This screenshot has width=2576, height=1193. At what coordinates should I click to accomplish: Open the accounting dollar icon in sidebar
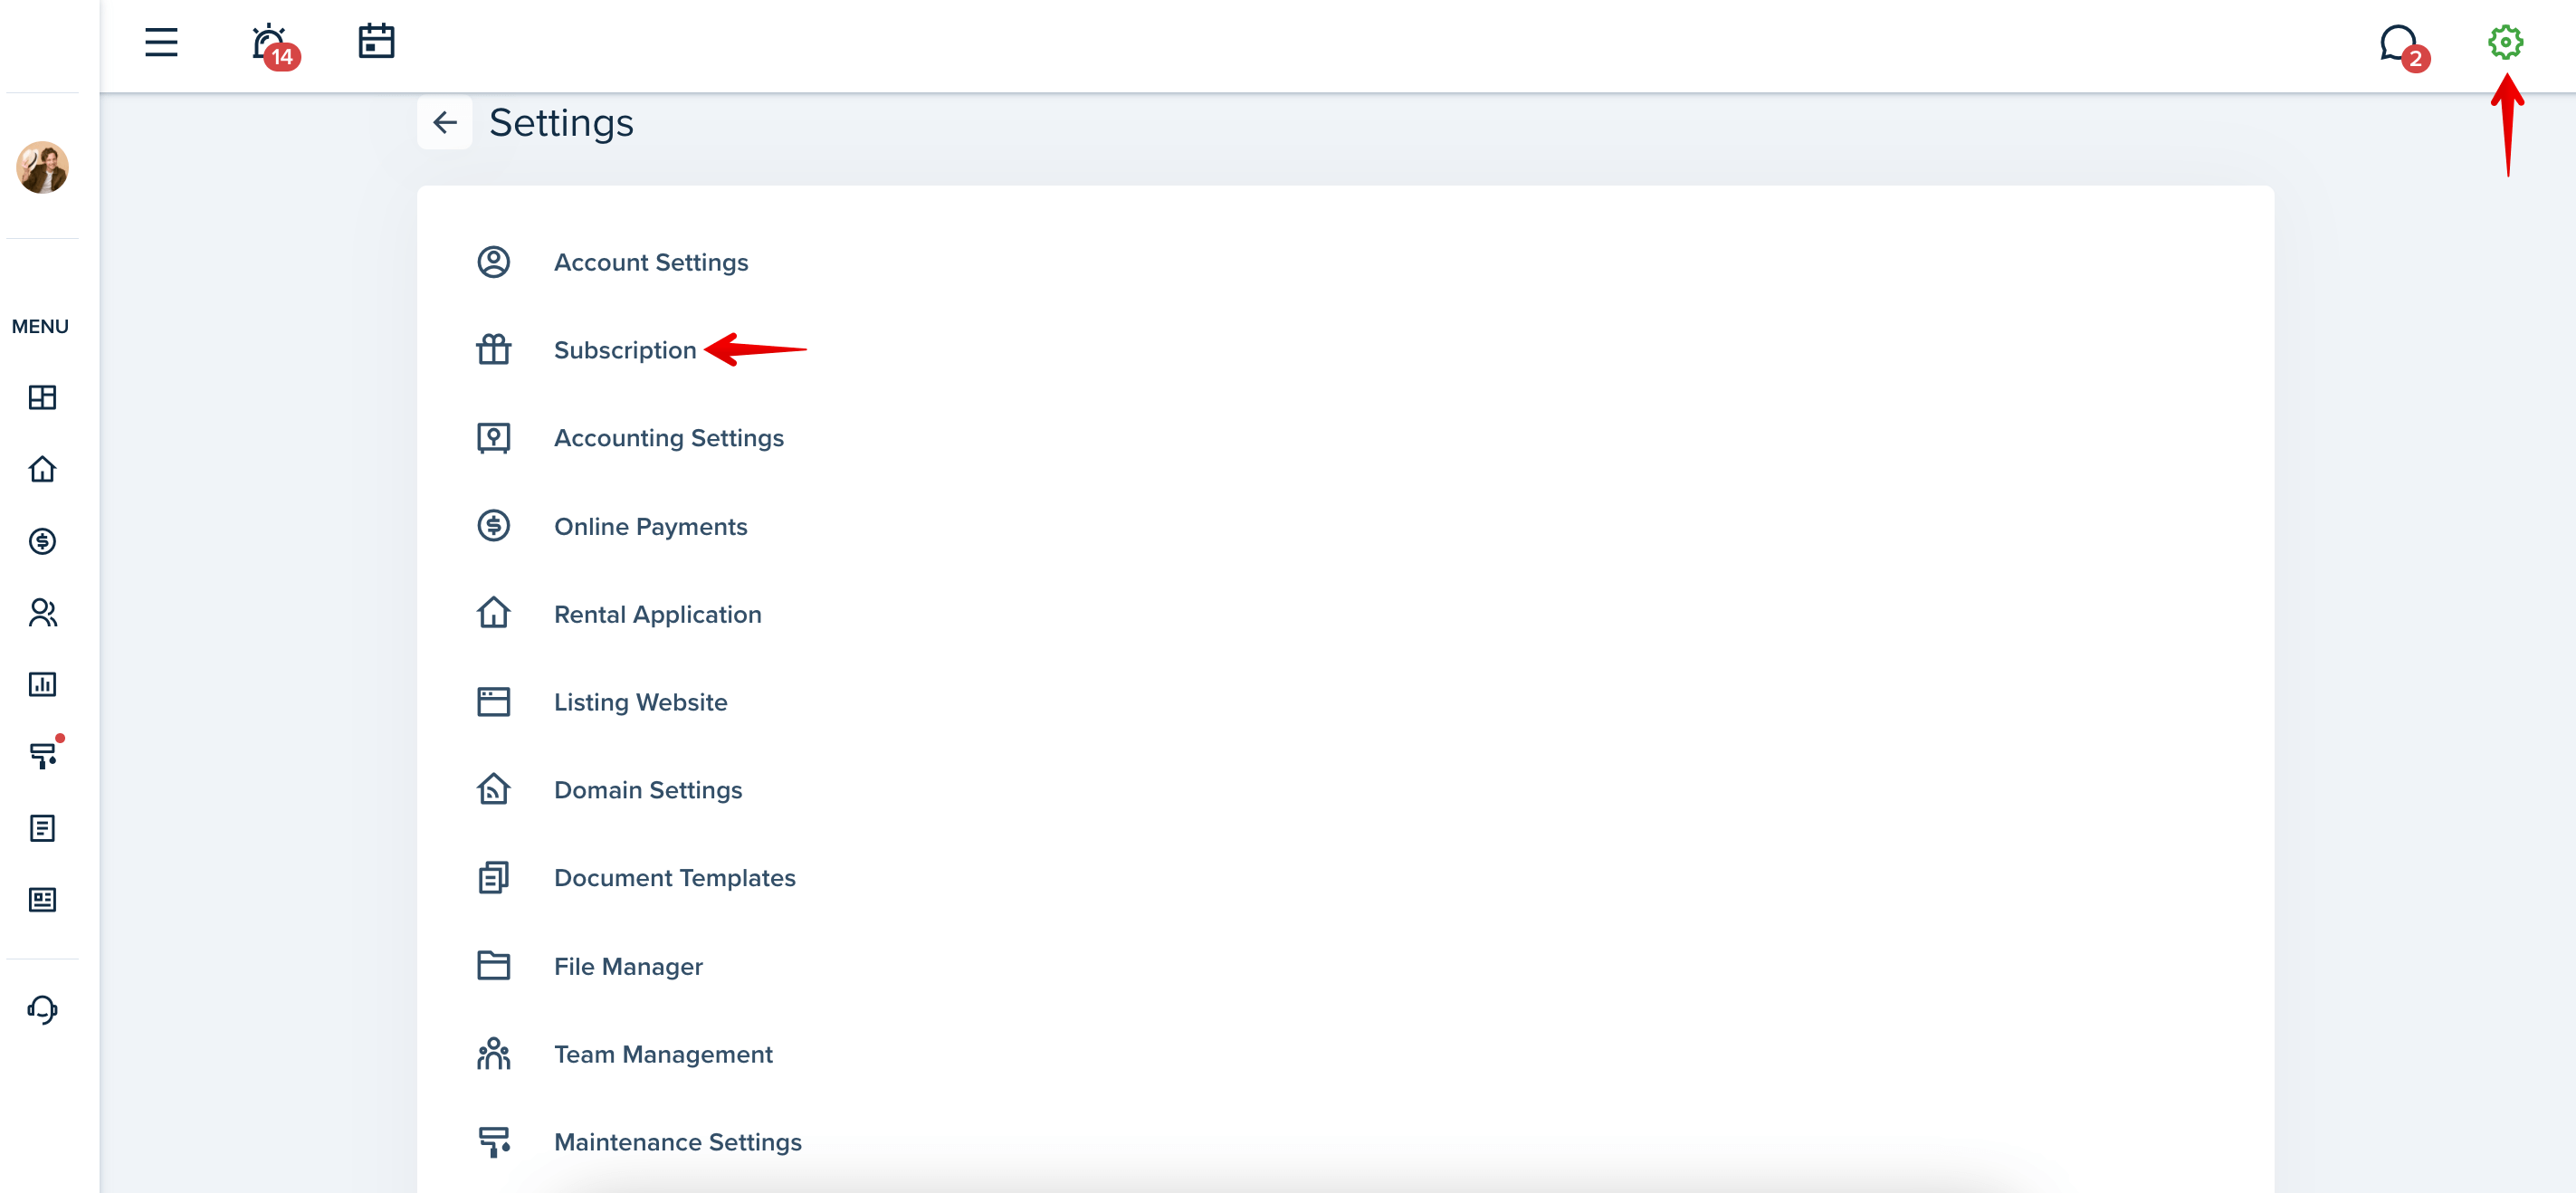42,541
